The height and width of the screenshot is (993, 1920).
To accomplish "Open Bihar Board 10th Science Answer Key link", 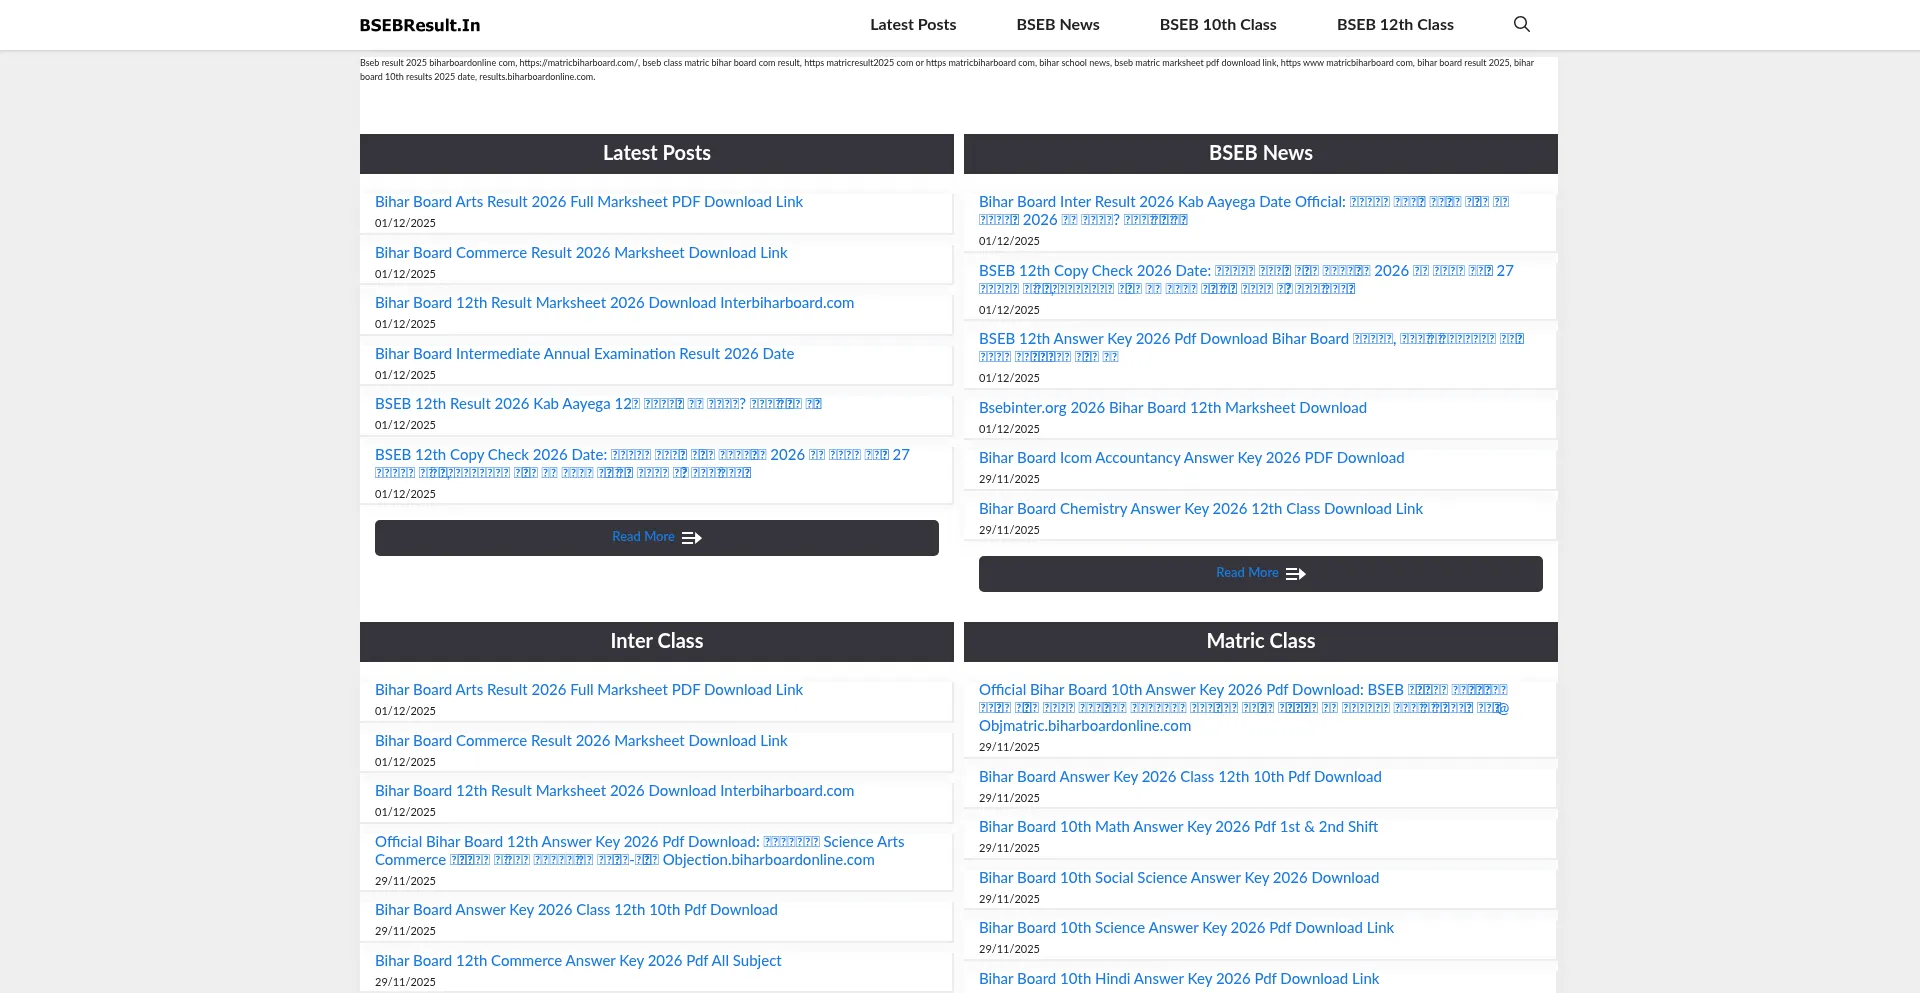I will [x=1186, y=928].
